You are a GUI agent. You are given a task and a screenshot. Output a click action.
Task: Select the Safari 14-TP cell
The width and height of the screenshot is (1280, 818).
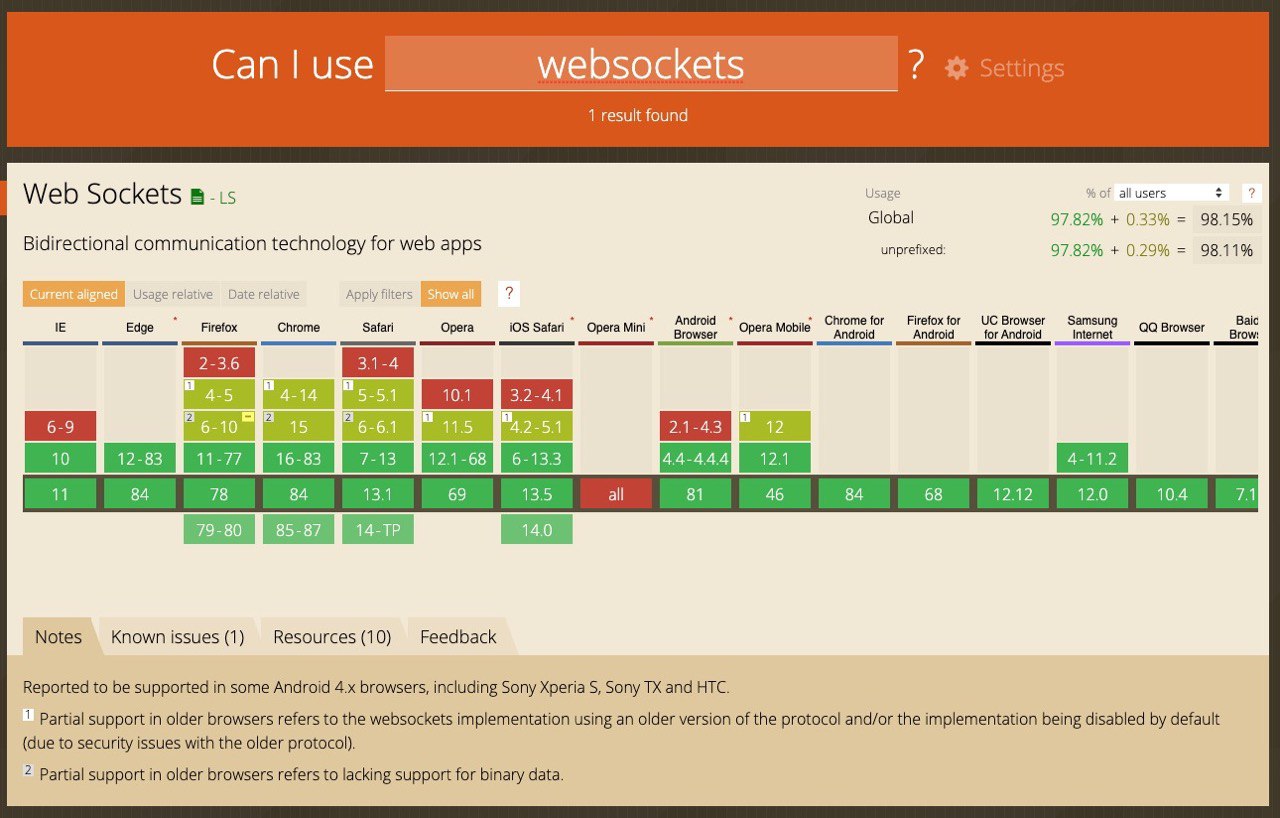[x=378, y=529]
